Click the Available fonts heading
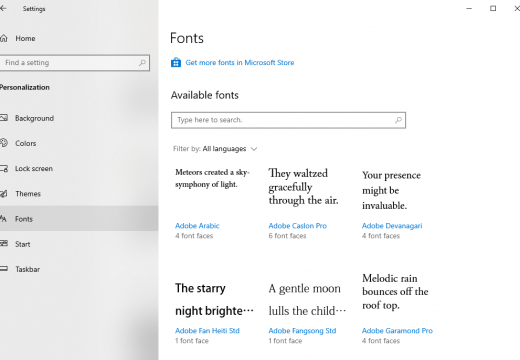 [x=205, y=95]
